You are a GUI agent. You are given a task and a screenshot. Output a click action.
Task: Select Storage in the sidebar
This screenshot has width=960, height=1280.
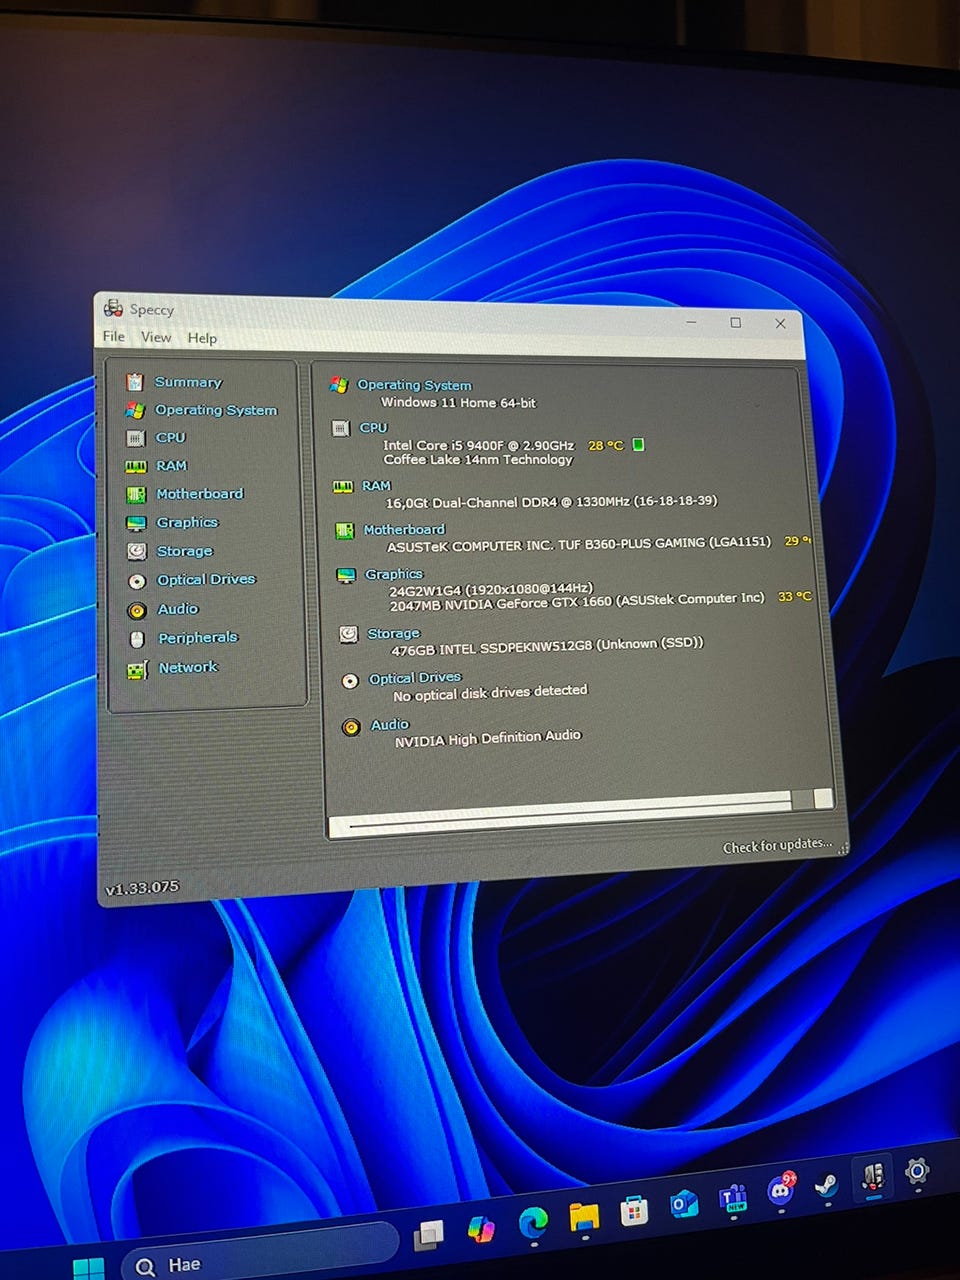tap(185, 551)
